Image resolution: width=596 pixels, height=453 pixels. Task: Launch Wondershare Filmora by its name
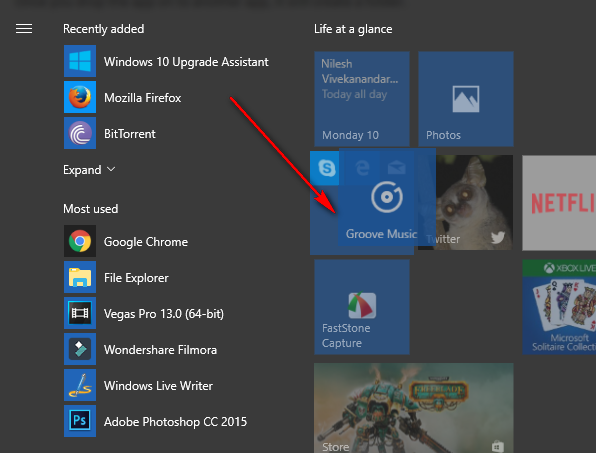(x=160, y=350)
